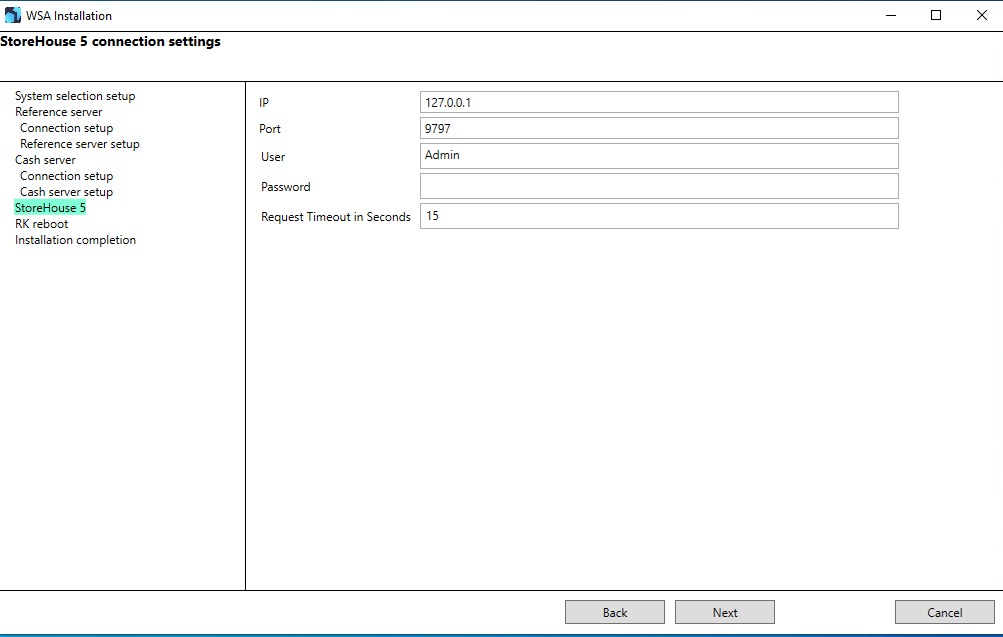1003x637 pixels.
Task: Select highlighted StoreHouse 5 step
Action: [50, 208]
